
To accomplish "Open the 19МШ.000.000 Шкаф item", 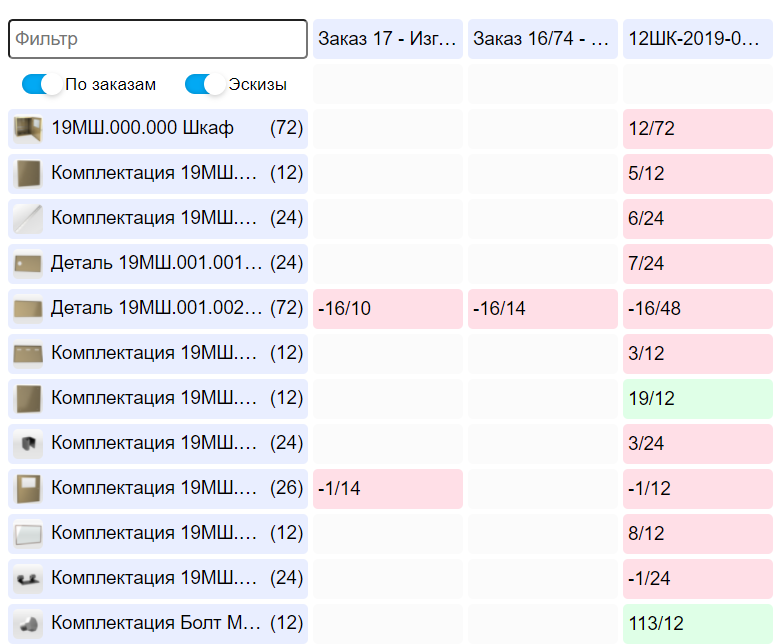I will pos(142,129).
